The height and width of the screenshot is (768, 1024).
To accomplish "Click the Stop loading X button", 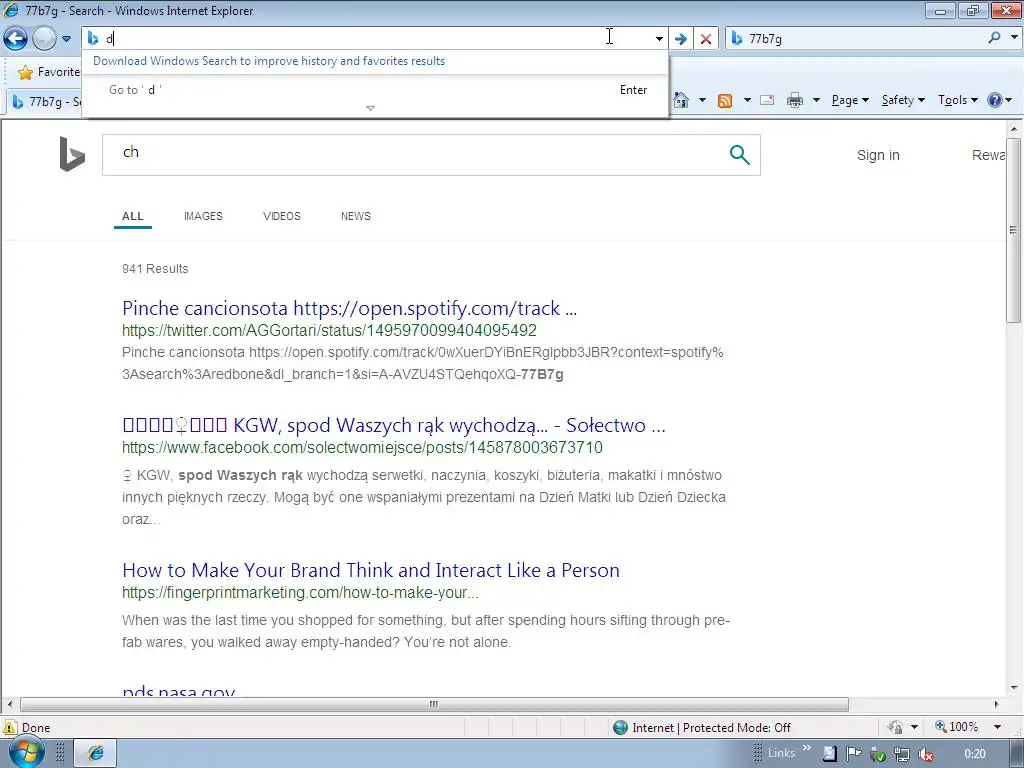I will point(706,39).
